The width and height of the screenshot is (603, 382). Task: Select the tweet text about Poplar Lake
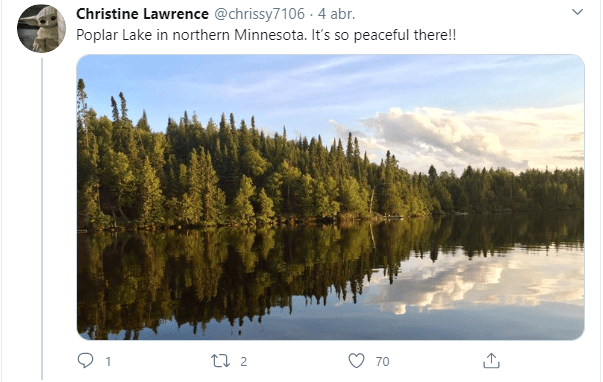click(266, 35)
